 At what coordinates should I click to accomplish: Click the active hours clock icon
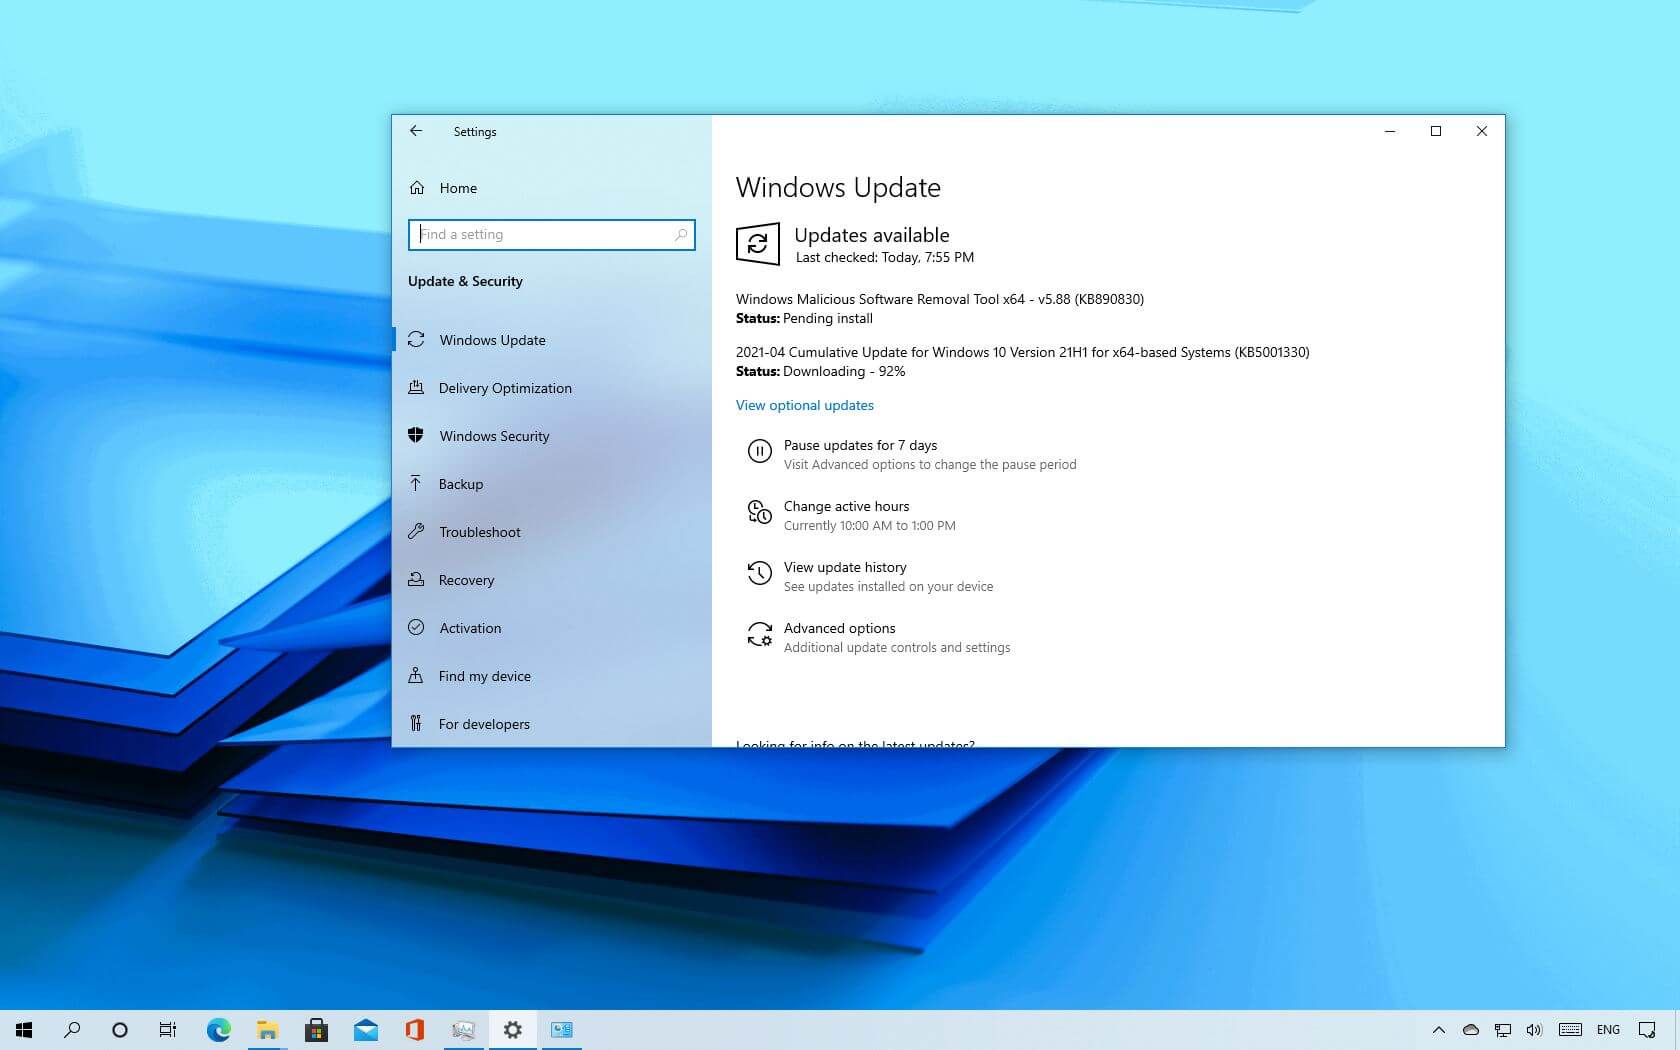pos(760,513)
